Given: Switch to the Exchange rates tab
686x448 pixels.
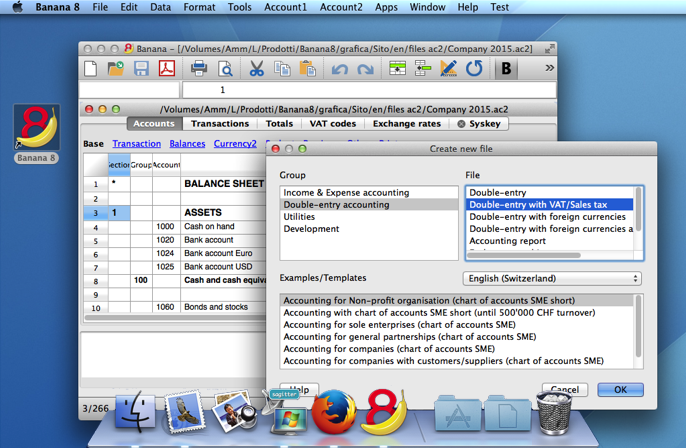Looking at the screenshot, I should click(407, 124).
